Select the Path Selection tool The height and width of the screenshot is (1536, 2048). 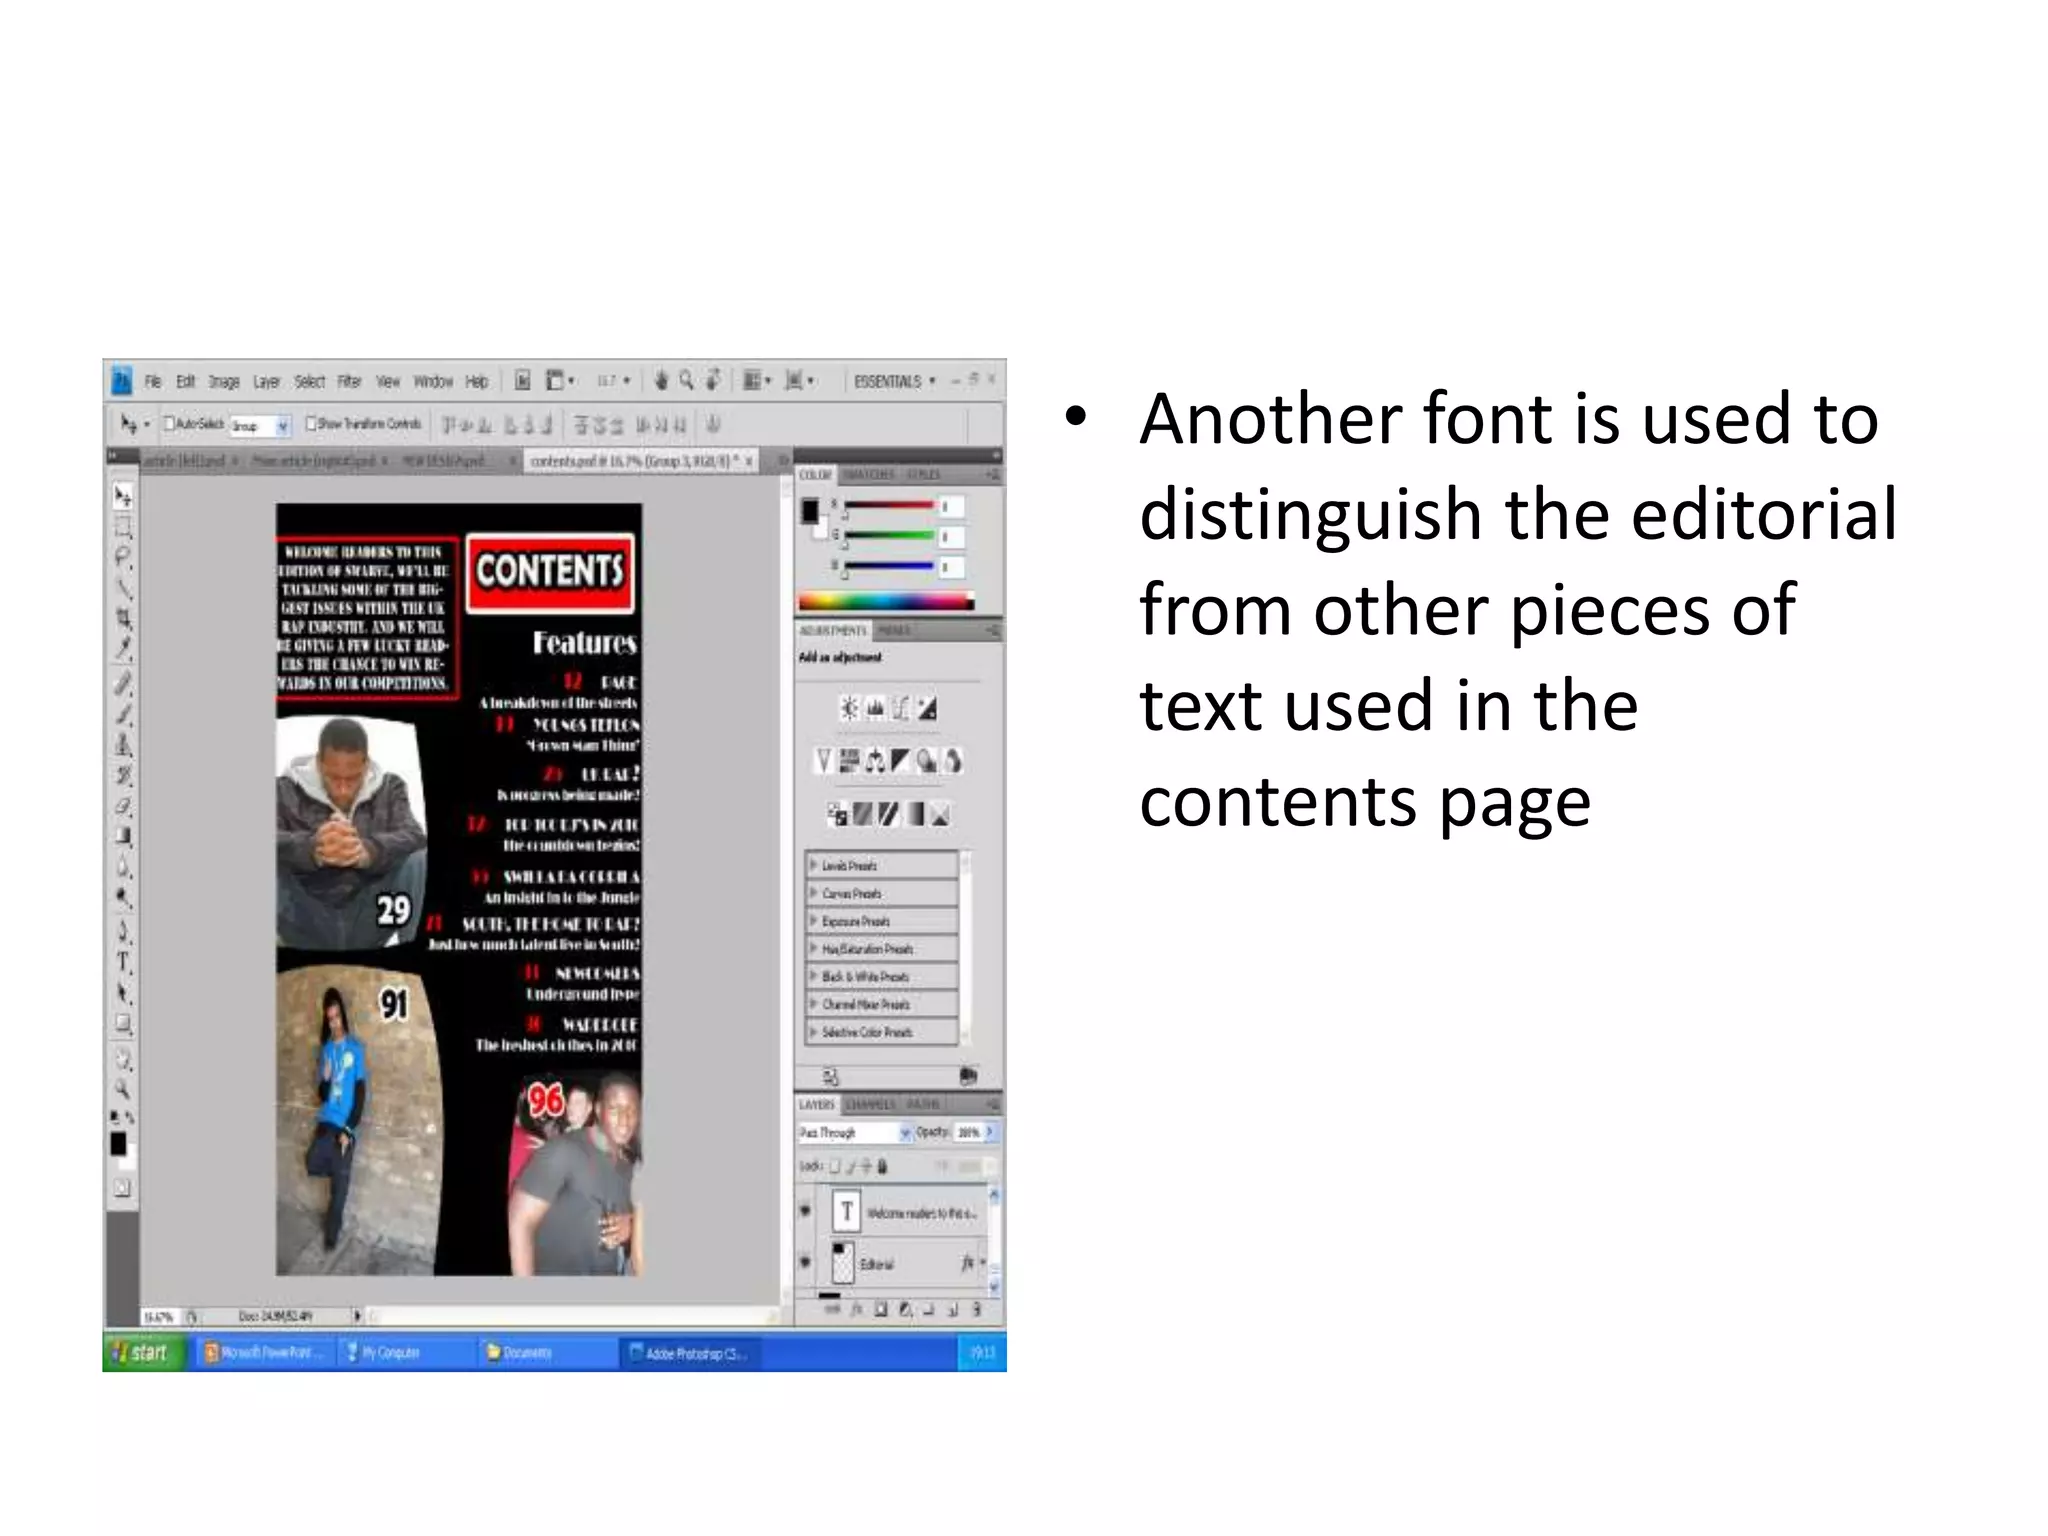point(123,993)
